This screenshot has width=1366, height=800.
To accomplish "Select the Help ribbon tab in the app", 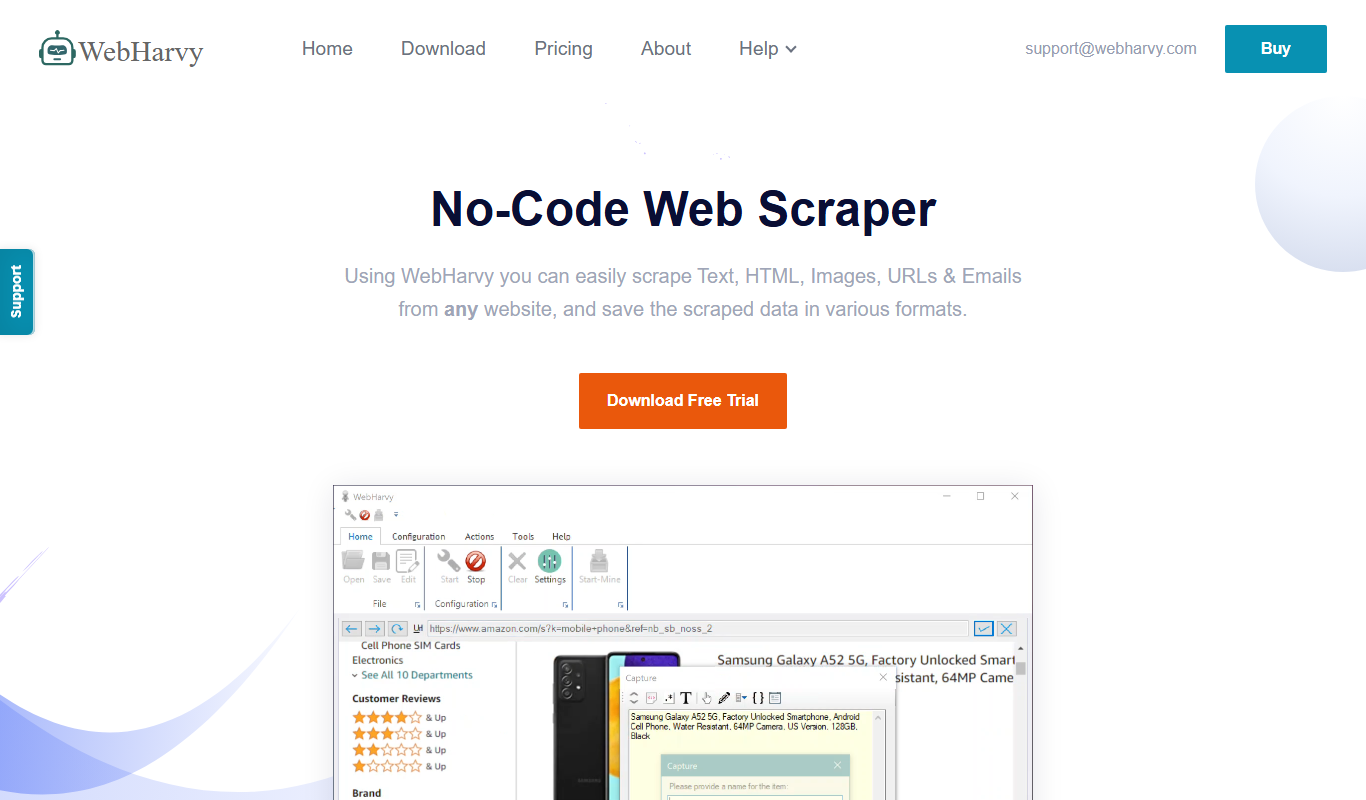I will pyautogui.click(x=561, y=536).
